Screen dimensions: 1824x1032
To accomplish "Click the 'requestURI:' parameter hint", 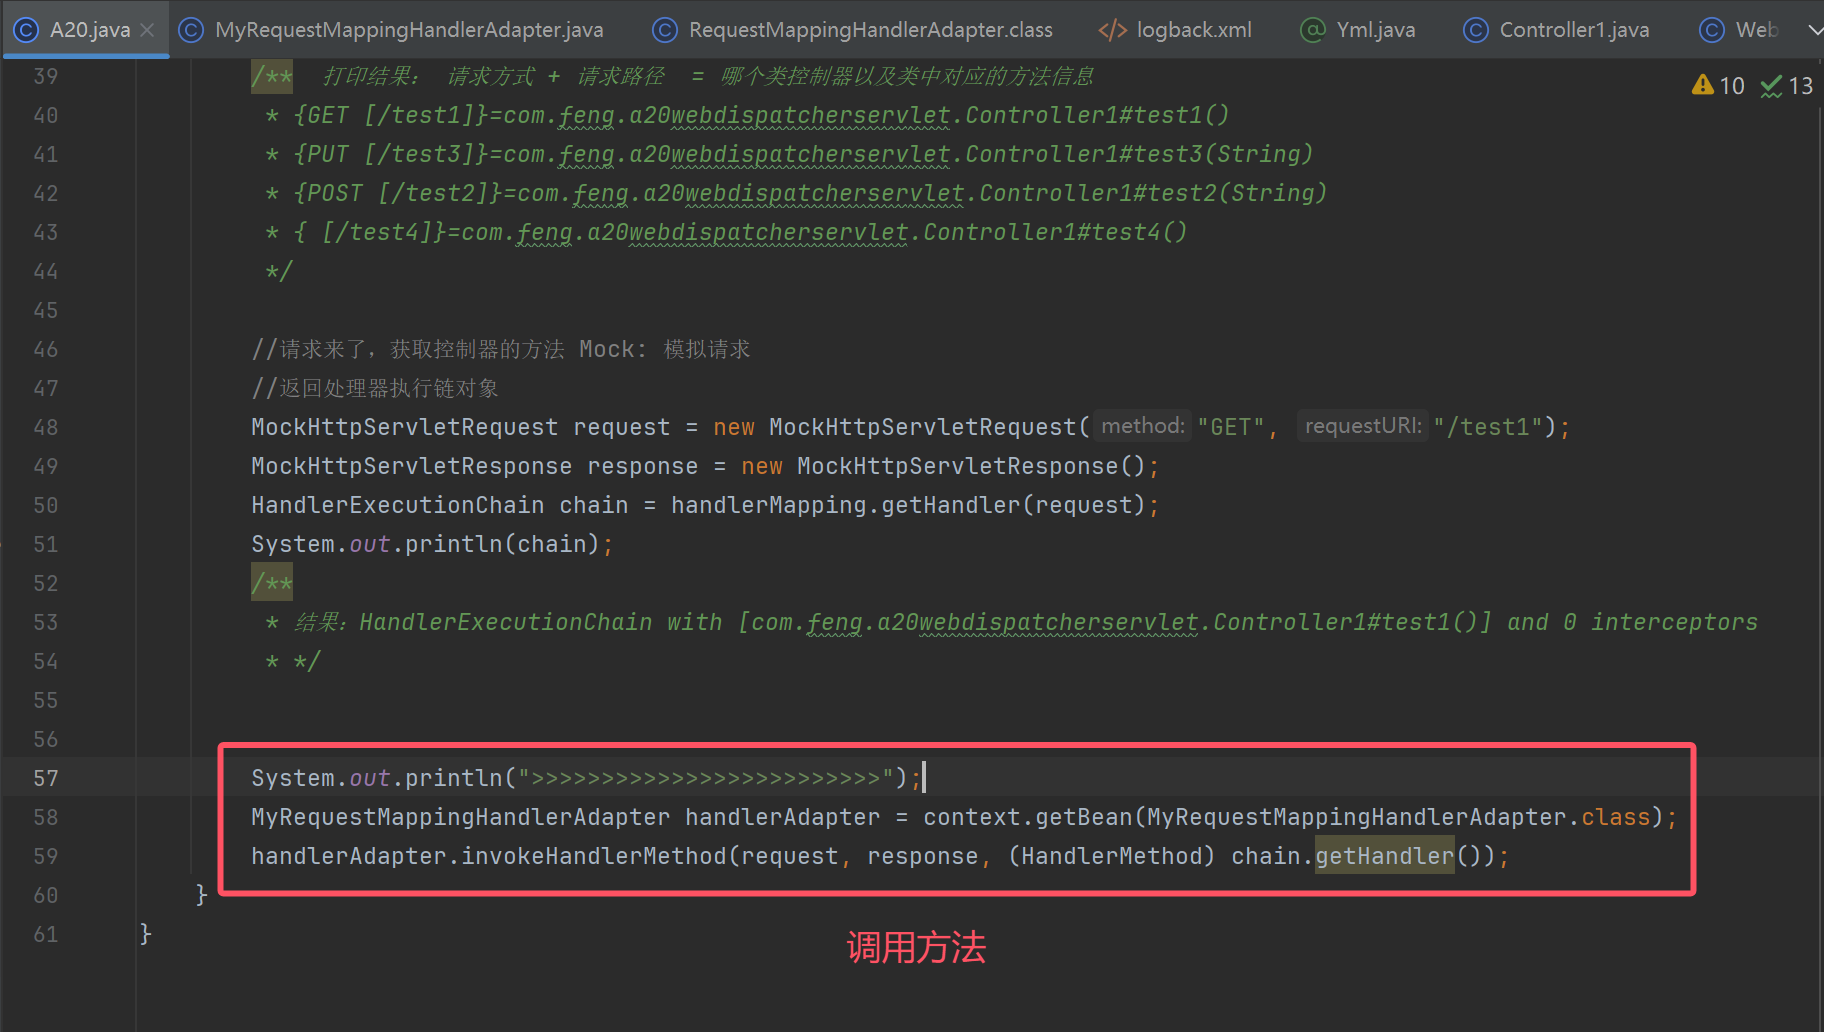I will 1363,426.
